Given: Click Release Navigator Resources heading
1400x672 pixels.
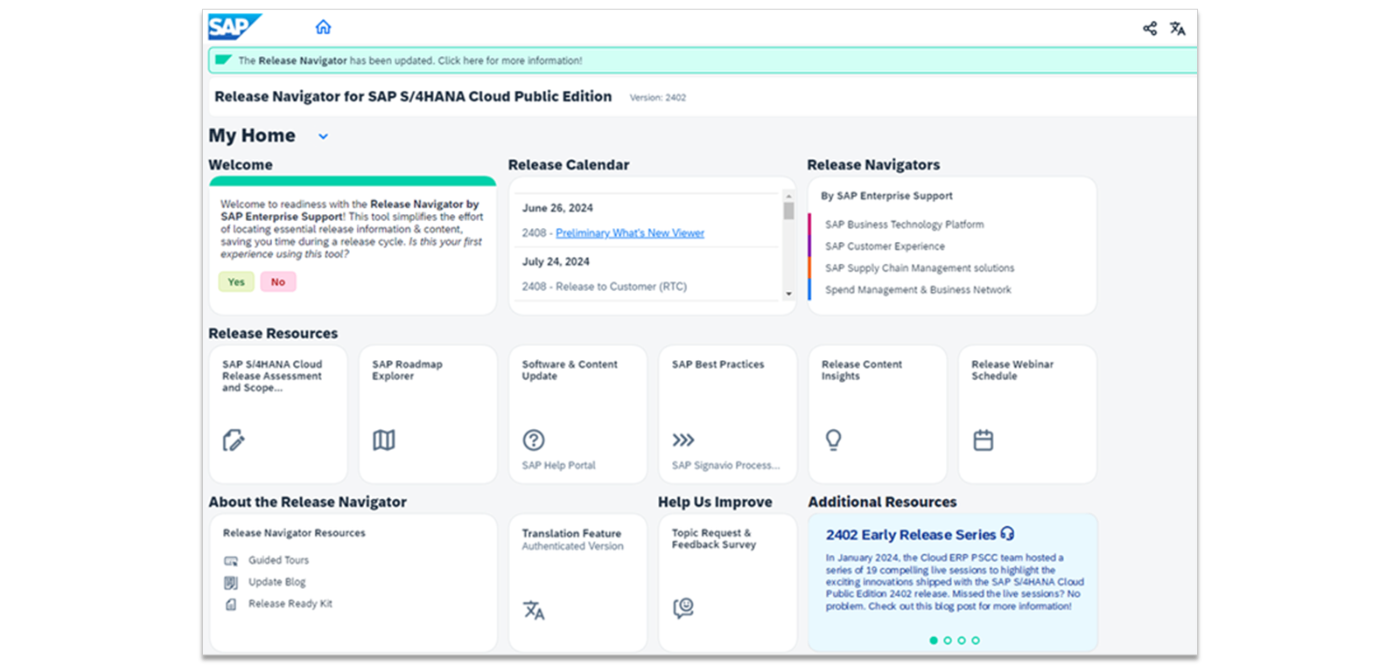Looking at the screenshot, I should pos(294,533).
